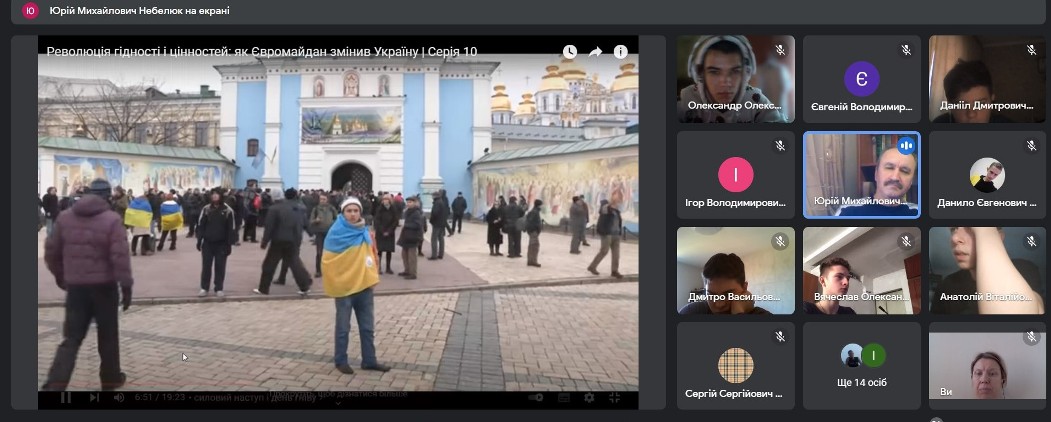Toggle the autoplay switch in player
This screenshot has height=422, width=1051.
[x=536, y=397]
